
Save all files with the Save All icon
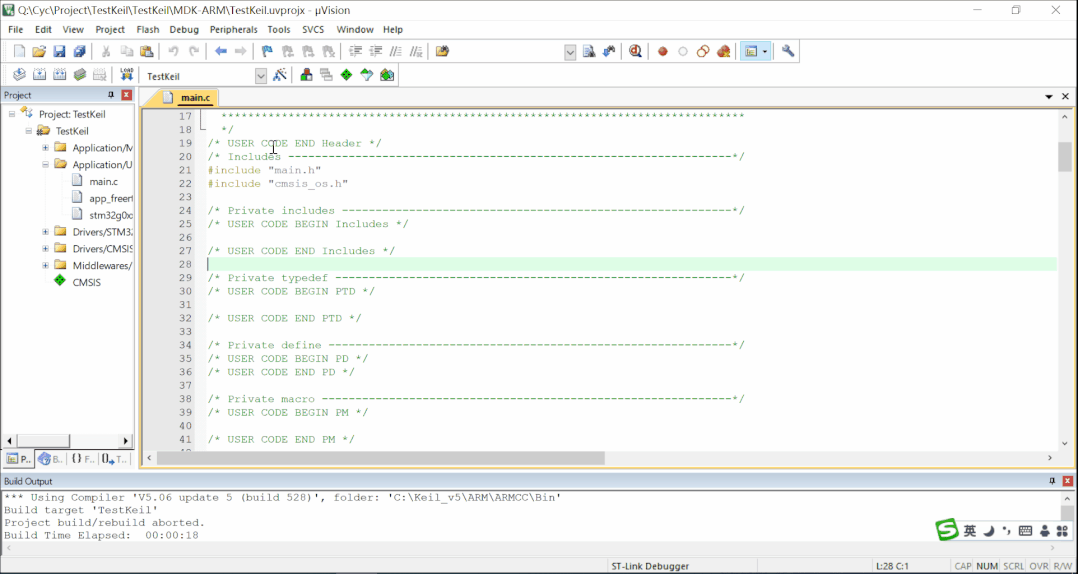[79, 52]
